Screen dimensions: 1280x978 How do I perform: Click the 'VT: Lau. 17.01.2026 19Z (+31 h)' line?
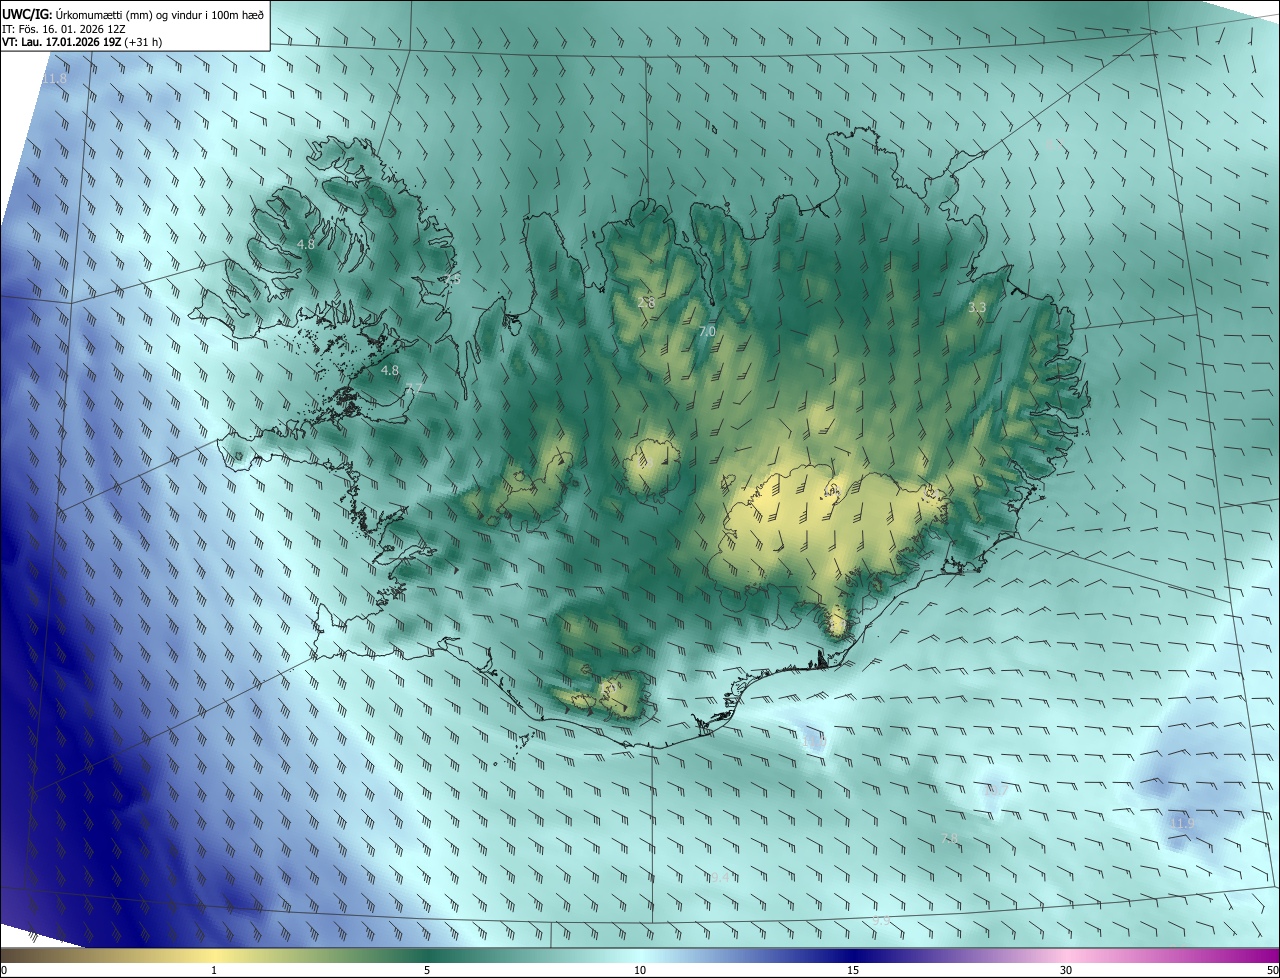[82, 42]
